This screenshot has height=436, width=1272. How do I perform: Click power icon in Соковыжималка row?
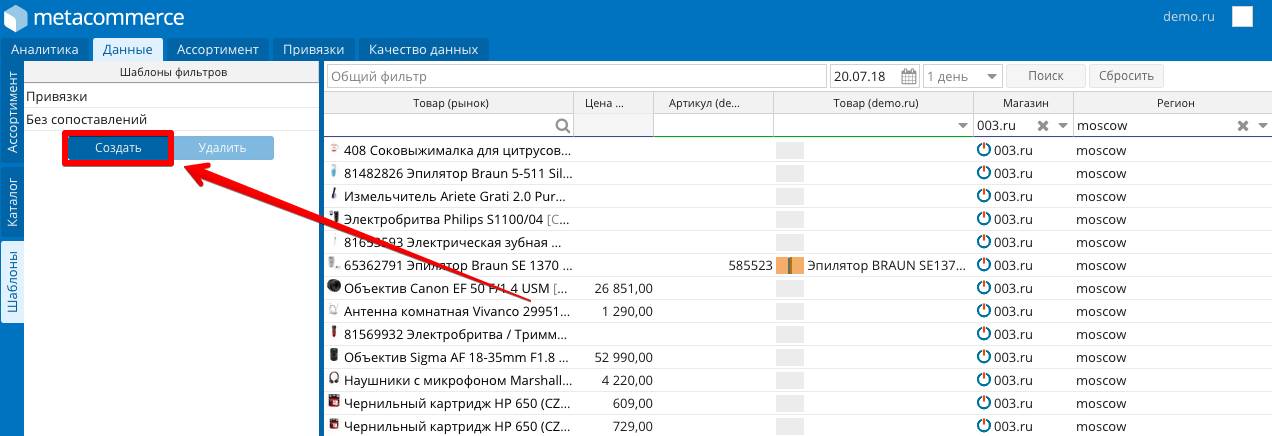click(x=983, y=150)
